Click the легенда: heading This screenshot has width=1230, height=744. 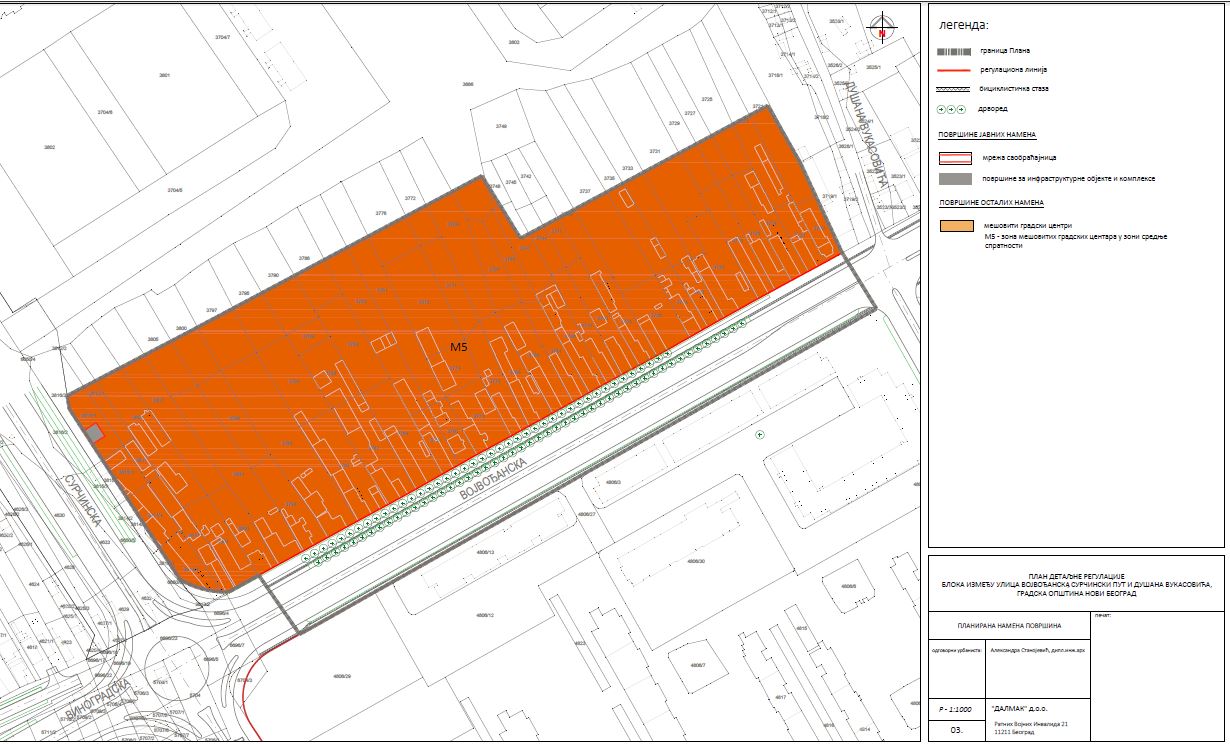pyautogui.click(x=958, y=25)
